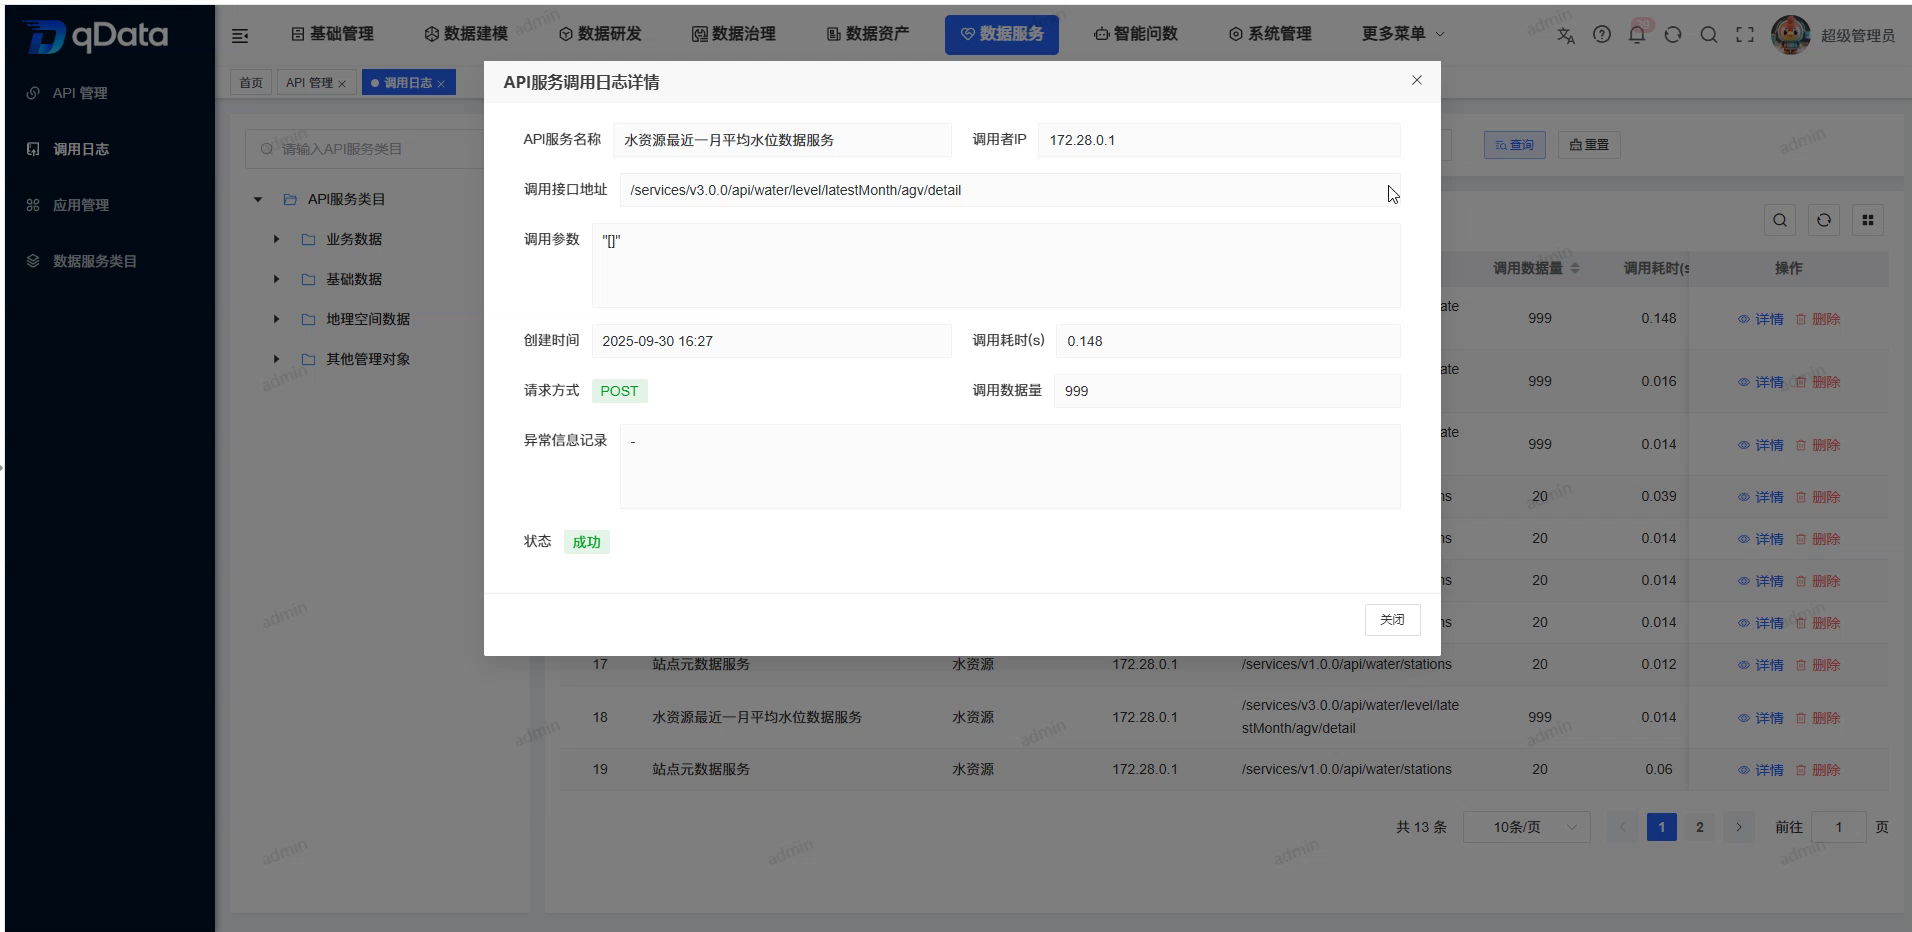
Task: Close the API log detail dialog with X
Action: pyautogui.click(x=1417, y=80)
